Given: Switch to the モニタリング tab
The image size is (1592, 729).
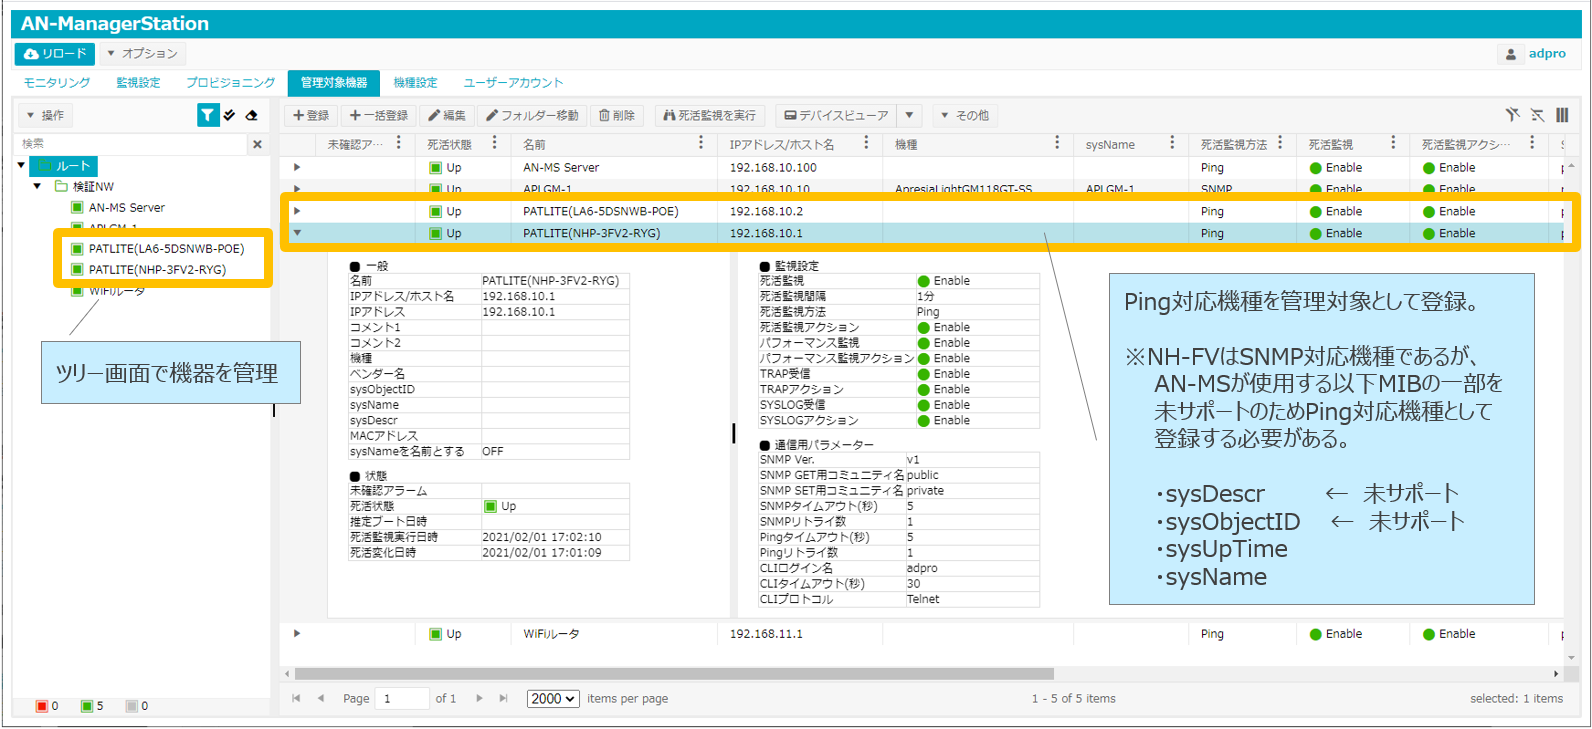Looking at the screenshot, I should [x=57, y=83].
